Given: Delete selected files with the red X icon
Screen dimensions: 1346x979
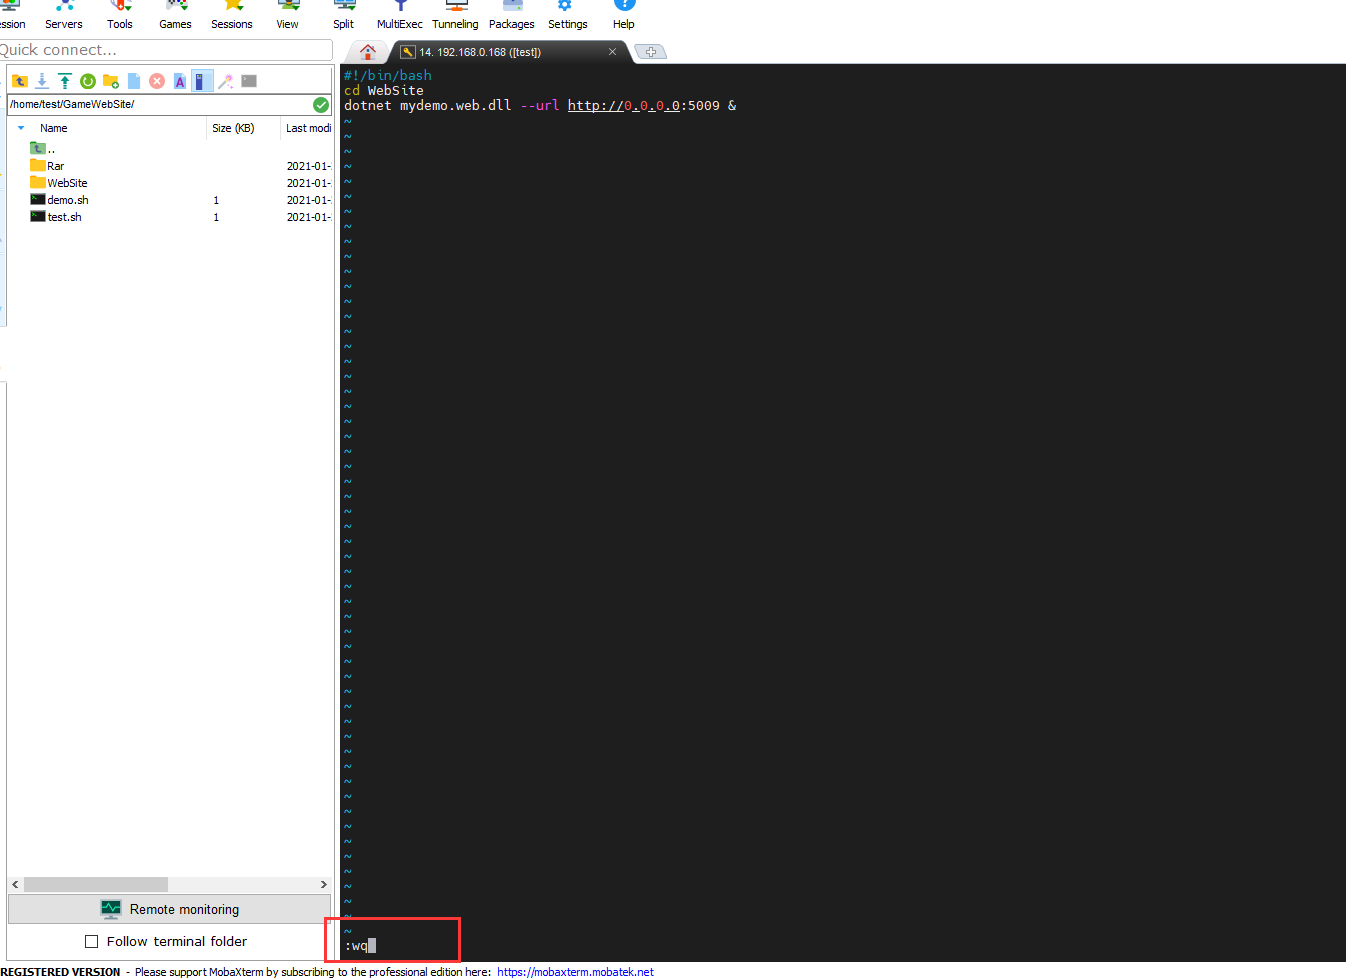Looking at the screenshot, I should (157, 81).
